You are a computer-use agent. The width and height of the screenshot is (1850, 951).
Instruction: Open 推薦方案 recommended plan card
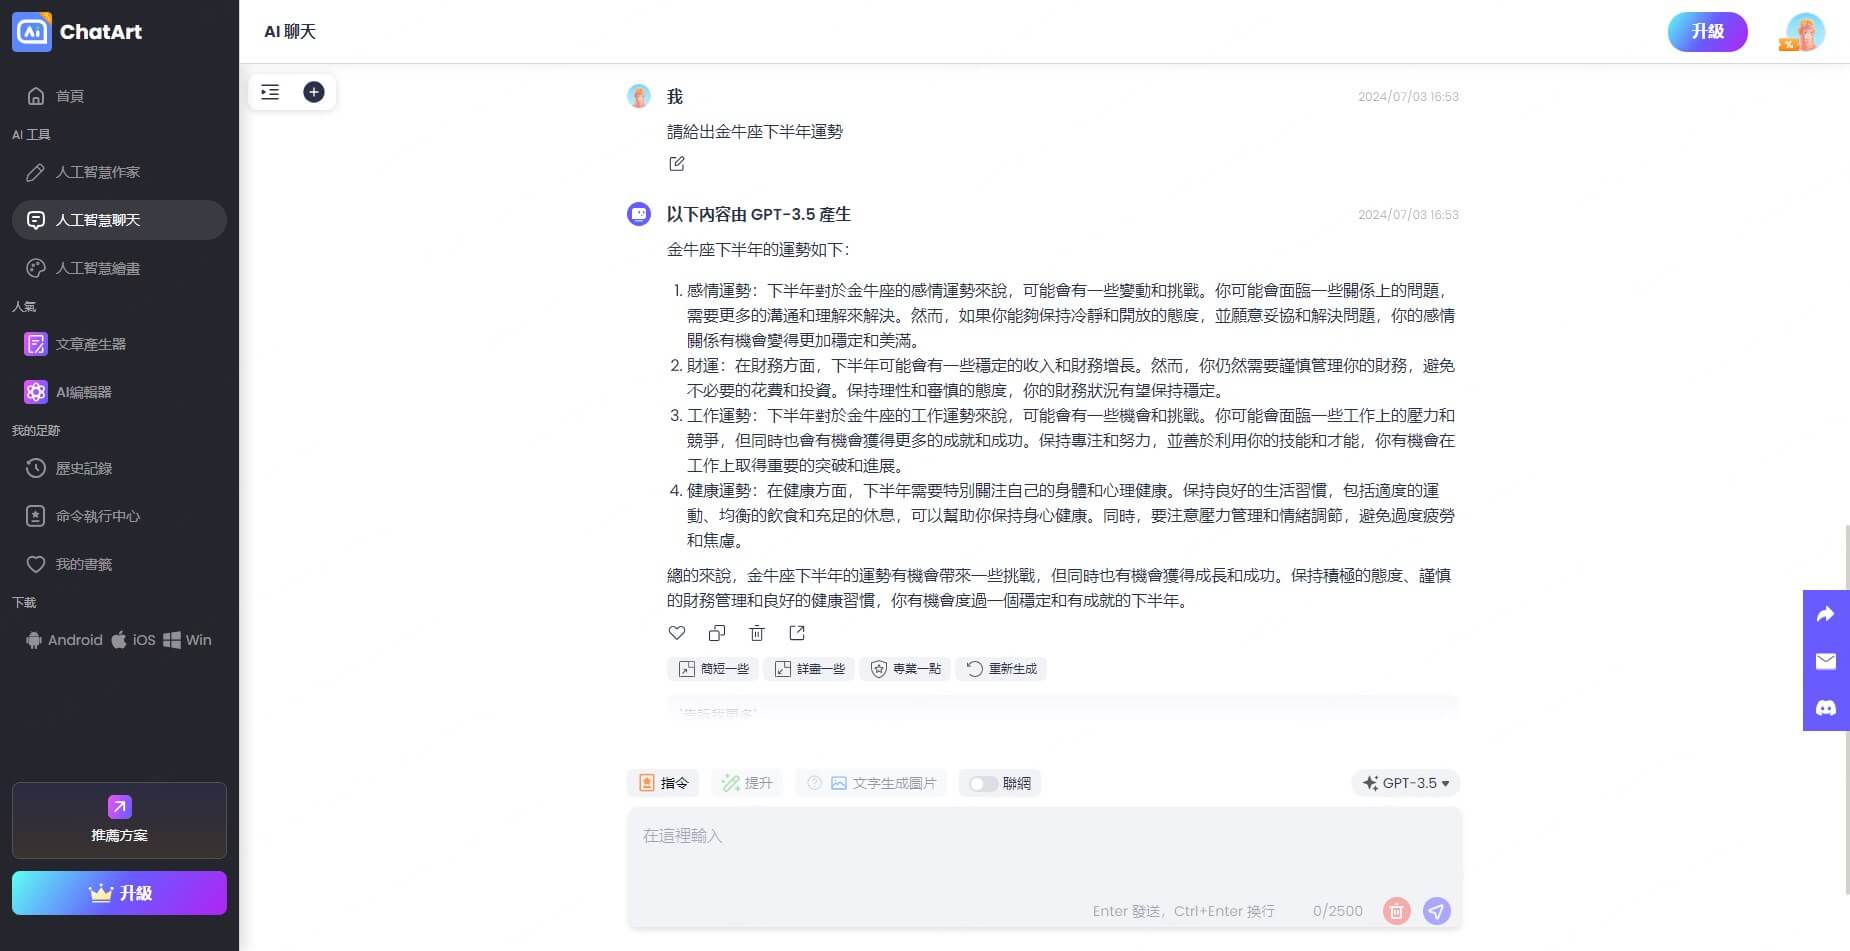[x=119, y=820]
